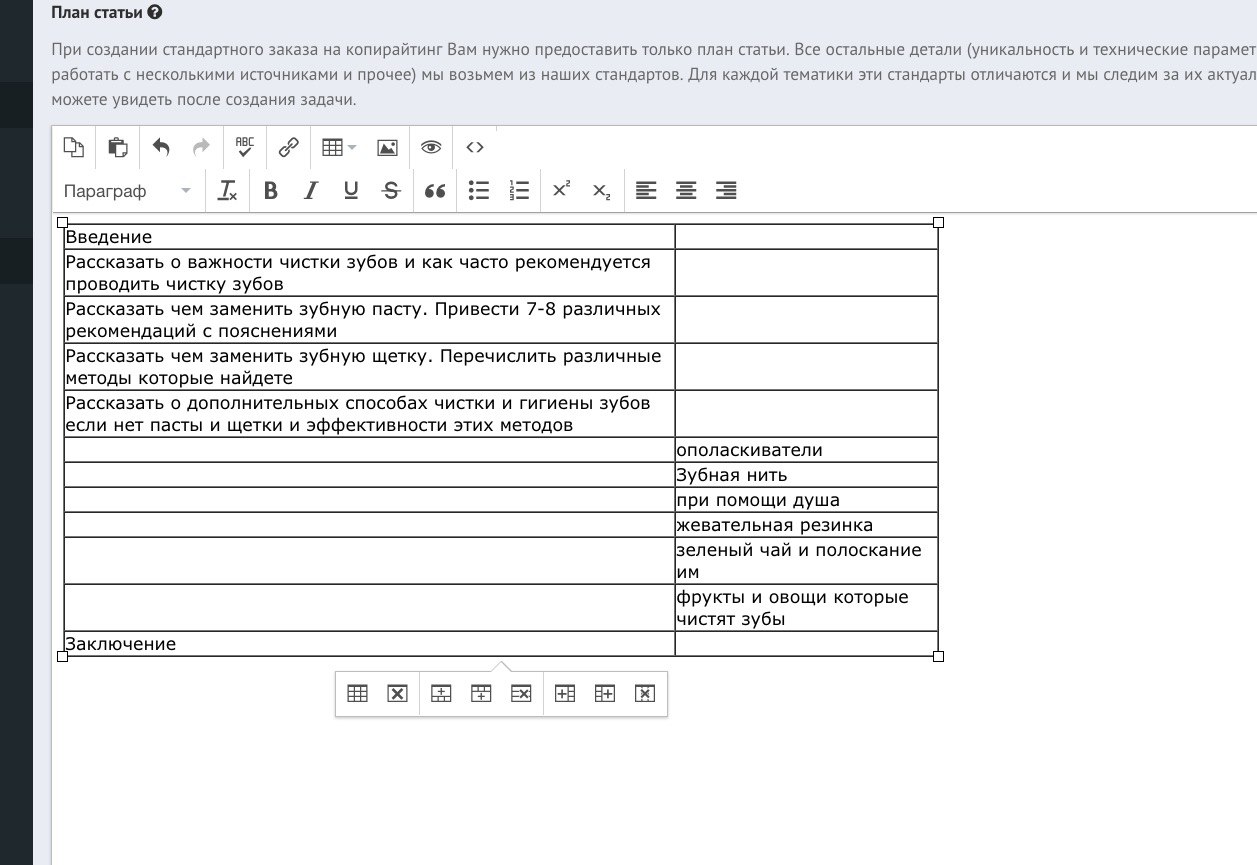
Task: Click cell 'Рассказать о дополнительных способах чистки'
Action: 369,414
